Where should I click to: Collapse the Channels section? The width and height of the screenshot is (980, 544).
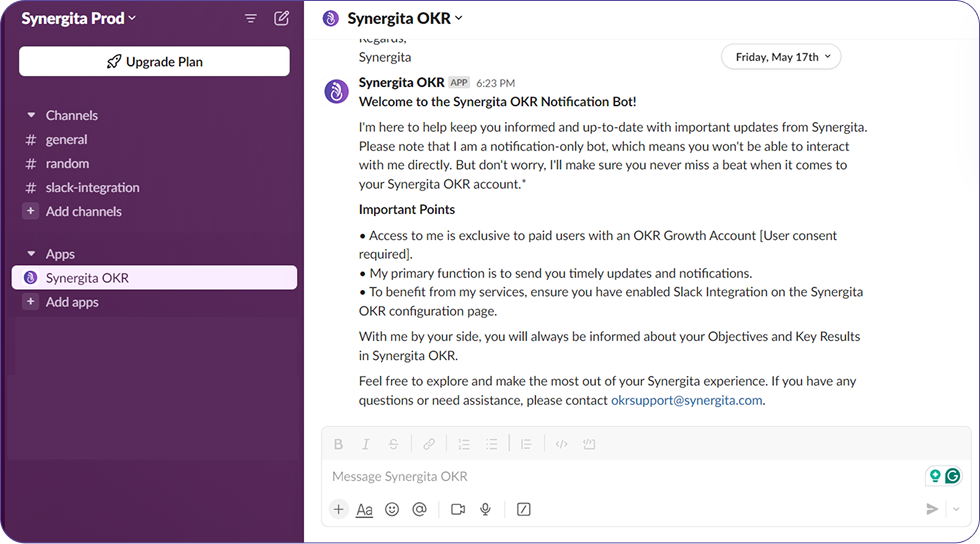(x=31, y=115)
